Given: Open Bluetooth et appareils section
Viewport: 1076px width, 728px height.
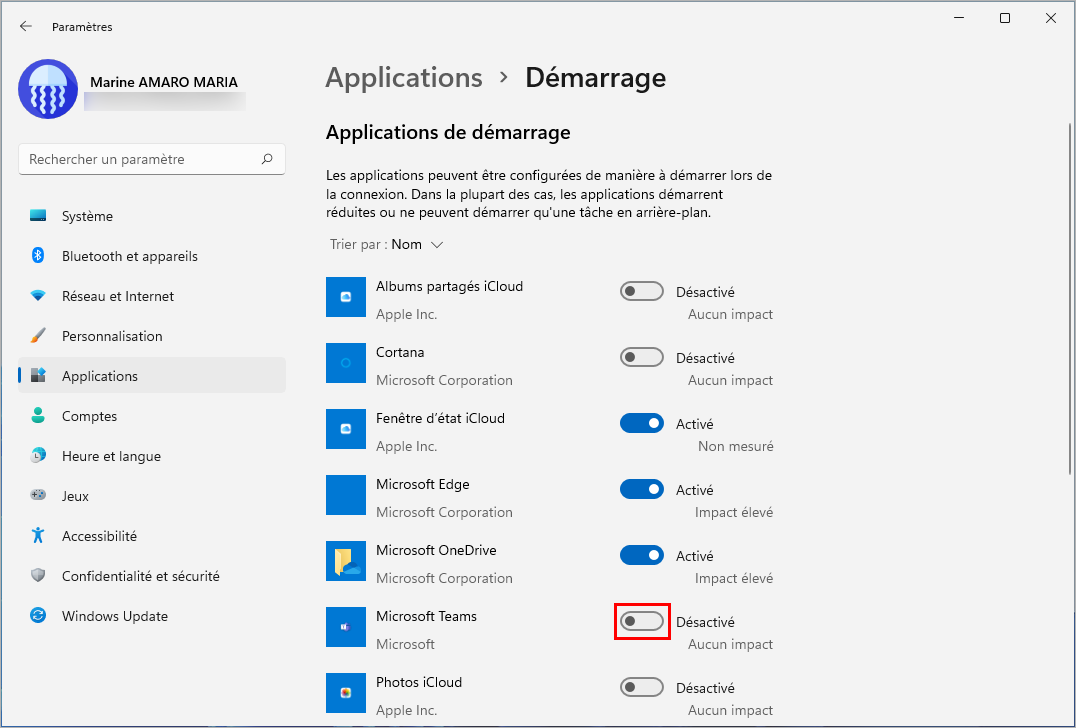Looking at the screenshot, I should (x=152, y=256).
